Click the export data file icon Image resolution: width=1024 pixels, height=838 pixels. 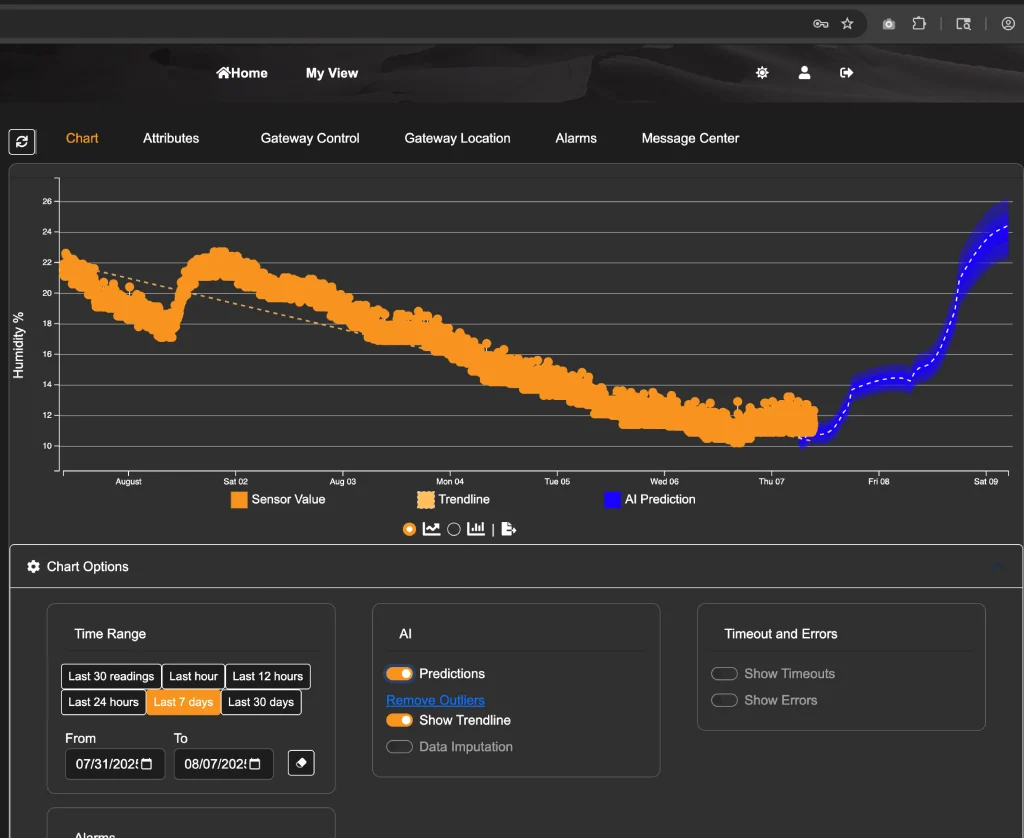pyautogui.click(x=508, y=529)
